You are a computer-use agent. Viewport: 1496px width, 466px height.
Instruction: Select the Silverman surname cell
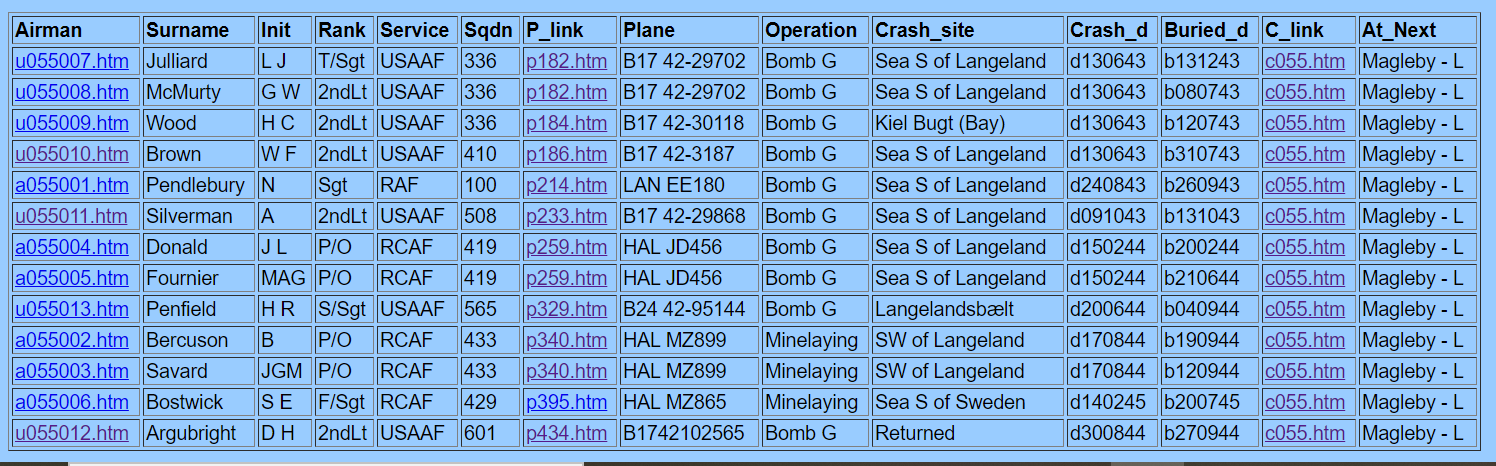click(189, 216)
